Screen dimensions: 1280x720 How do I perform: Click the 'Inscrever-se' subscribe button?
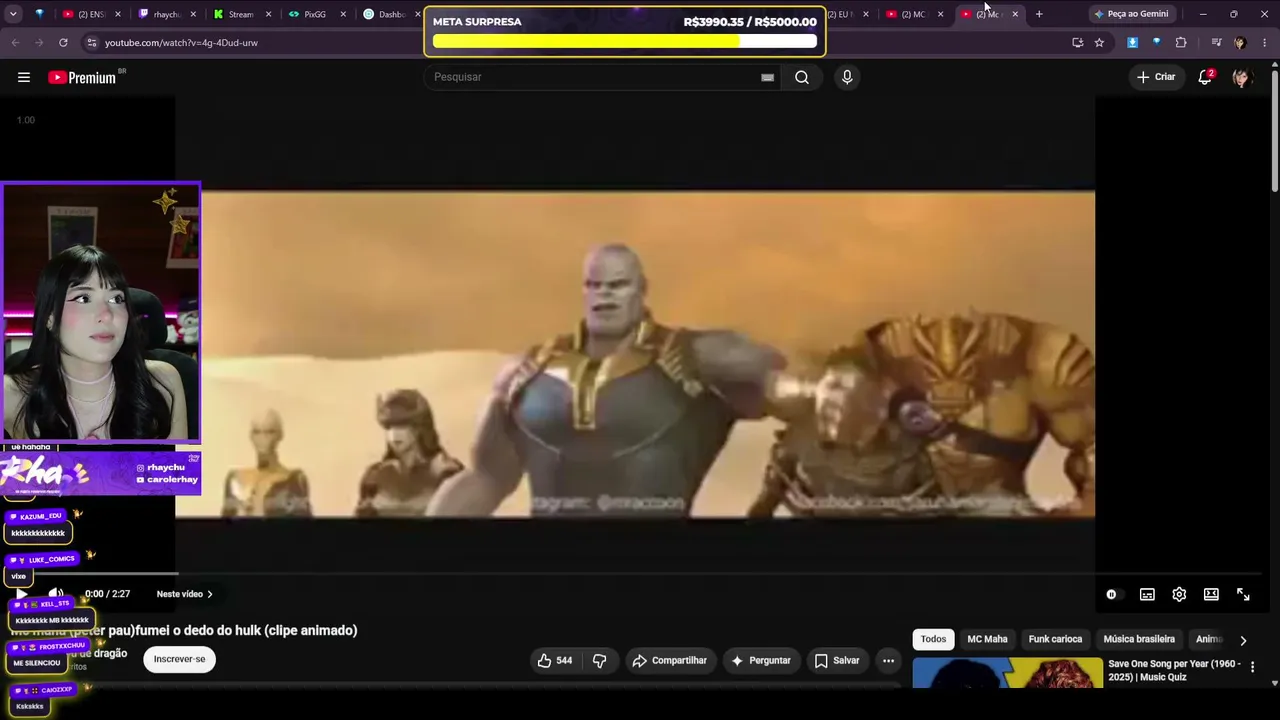[x=179, y=659]
